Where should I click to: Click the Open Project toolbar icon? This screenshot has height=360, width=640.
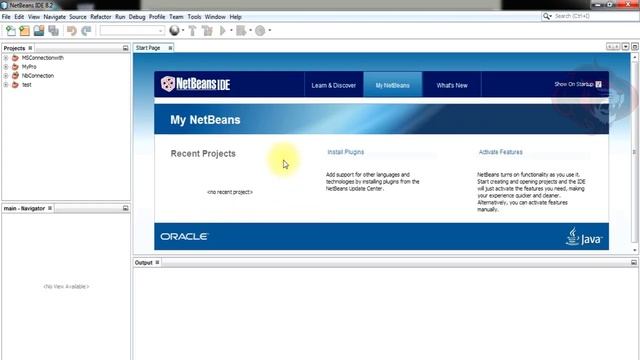pyautogui.click(x=39, y=31)
